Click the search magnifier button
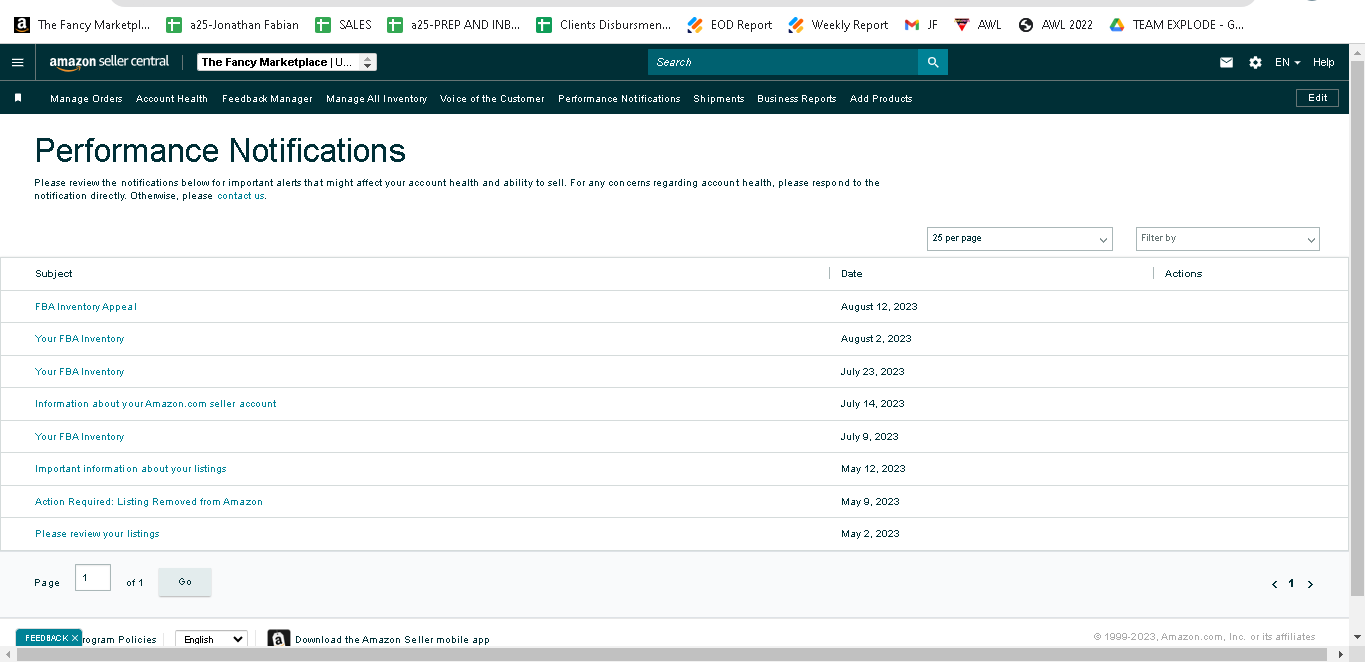 [x=932, y=62]
